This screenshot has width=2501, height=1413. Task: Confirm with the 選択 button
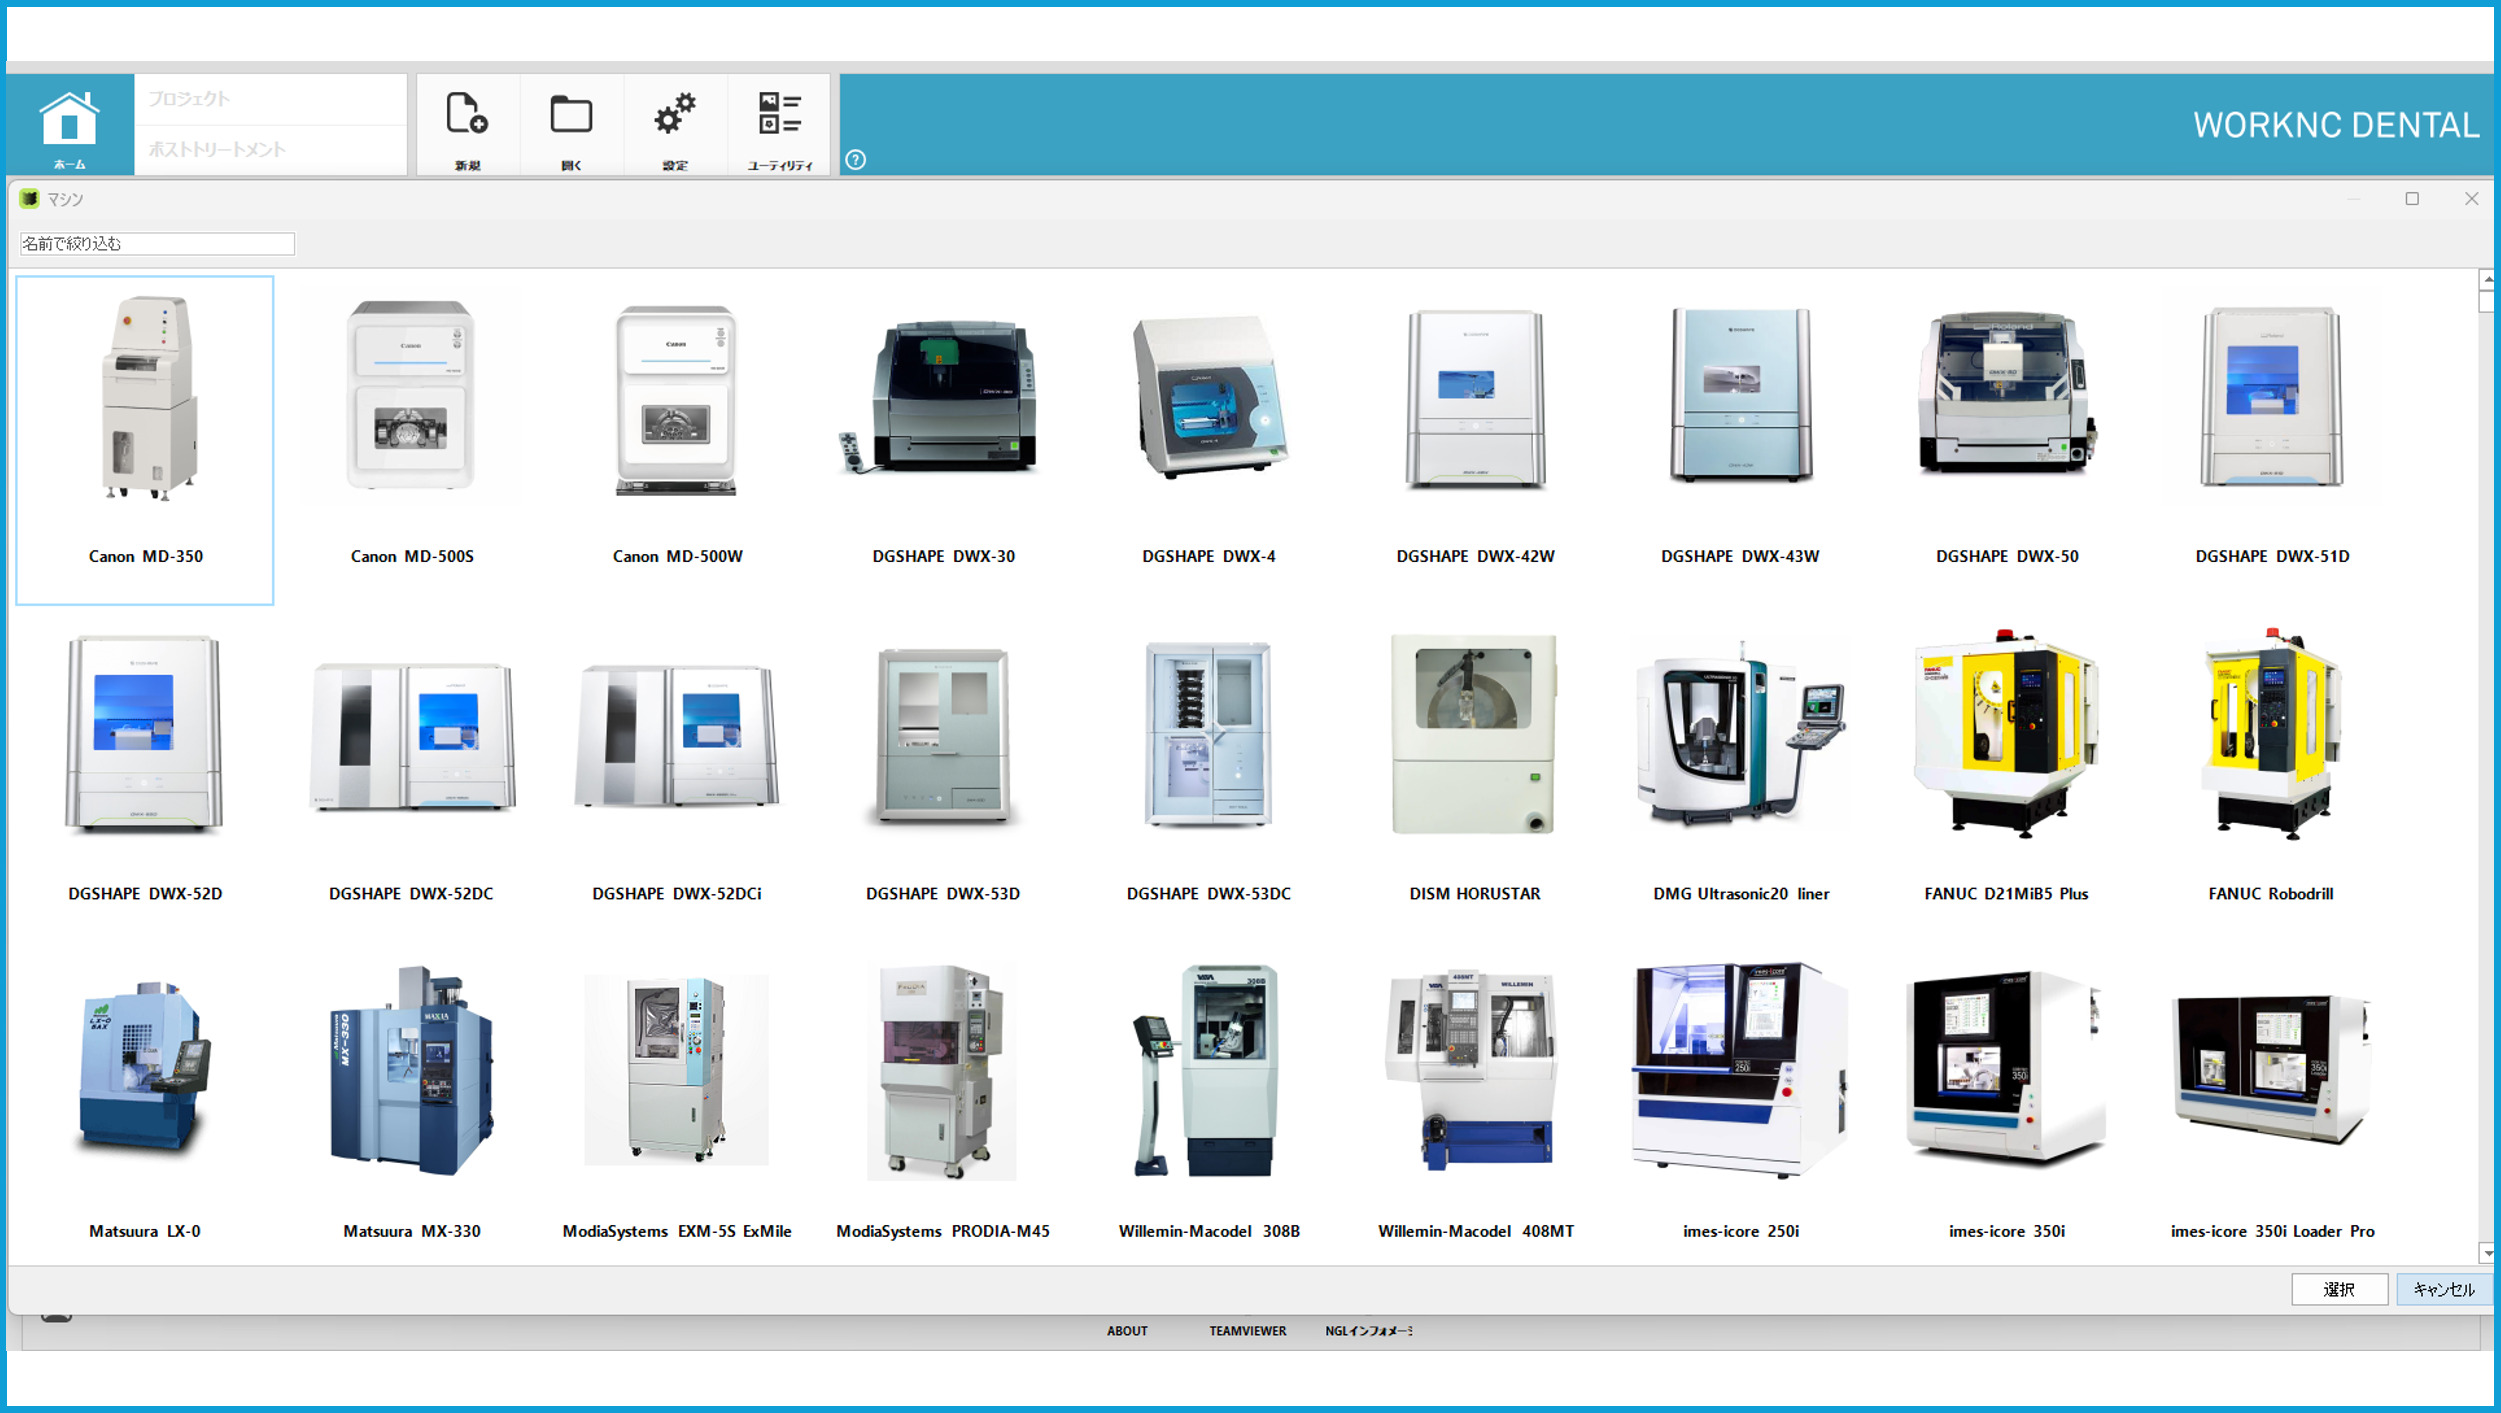(2339, 1289)
